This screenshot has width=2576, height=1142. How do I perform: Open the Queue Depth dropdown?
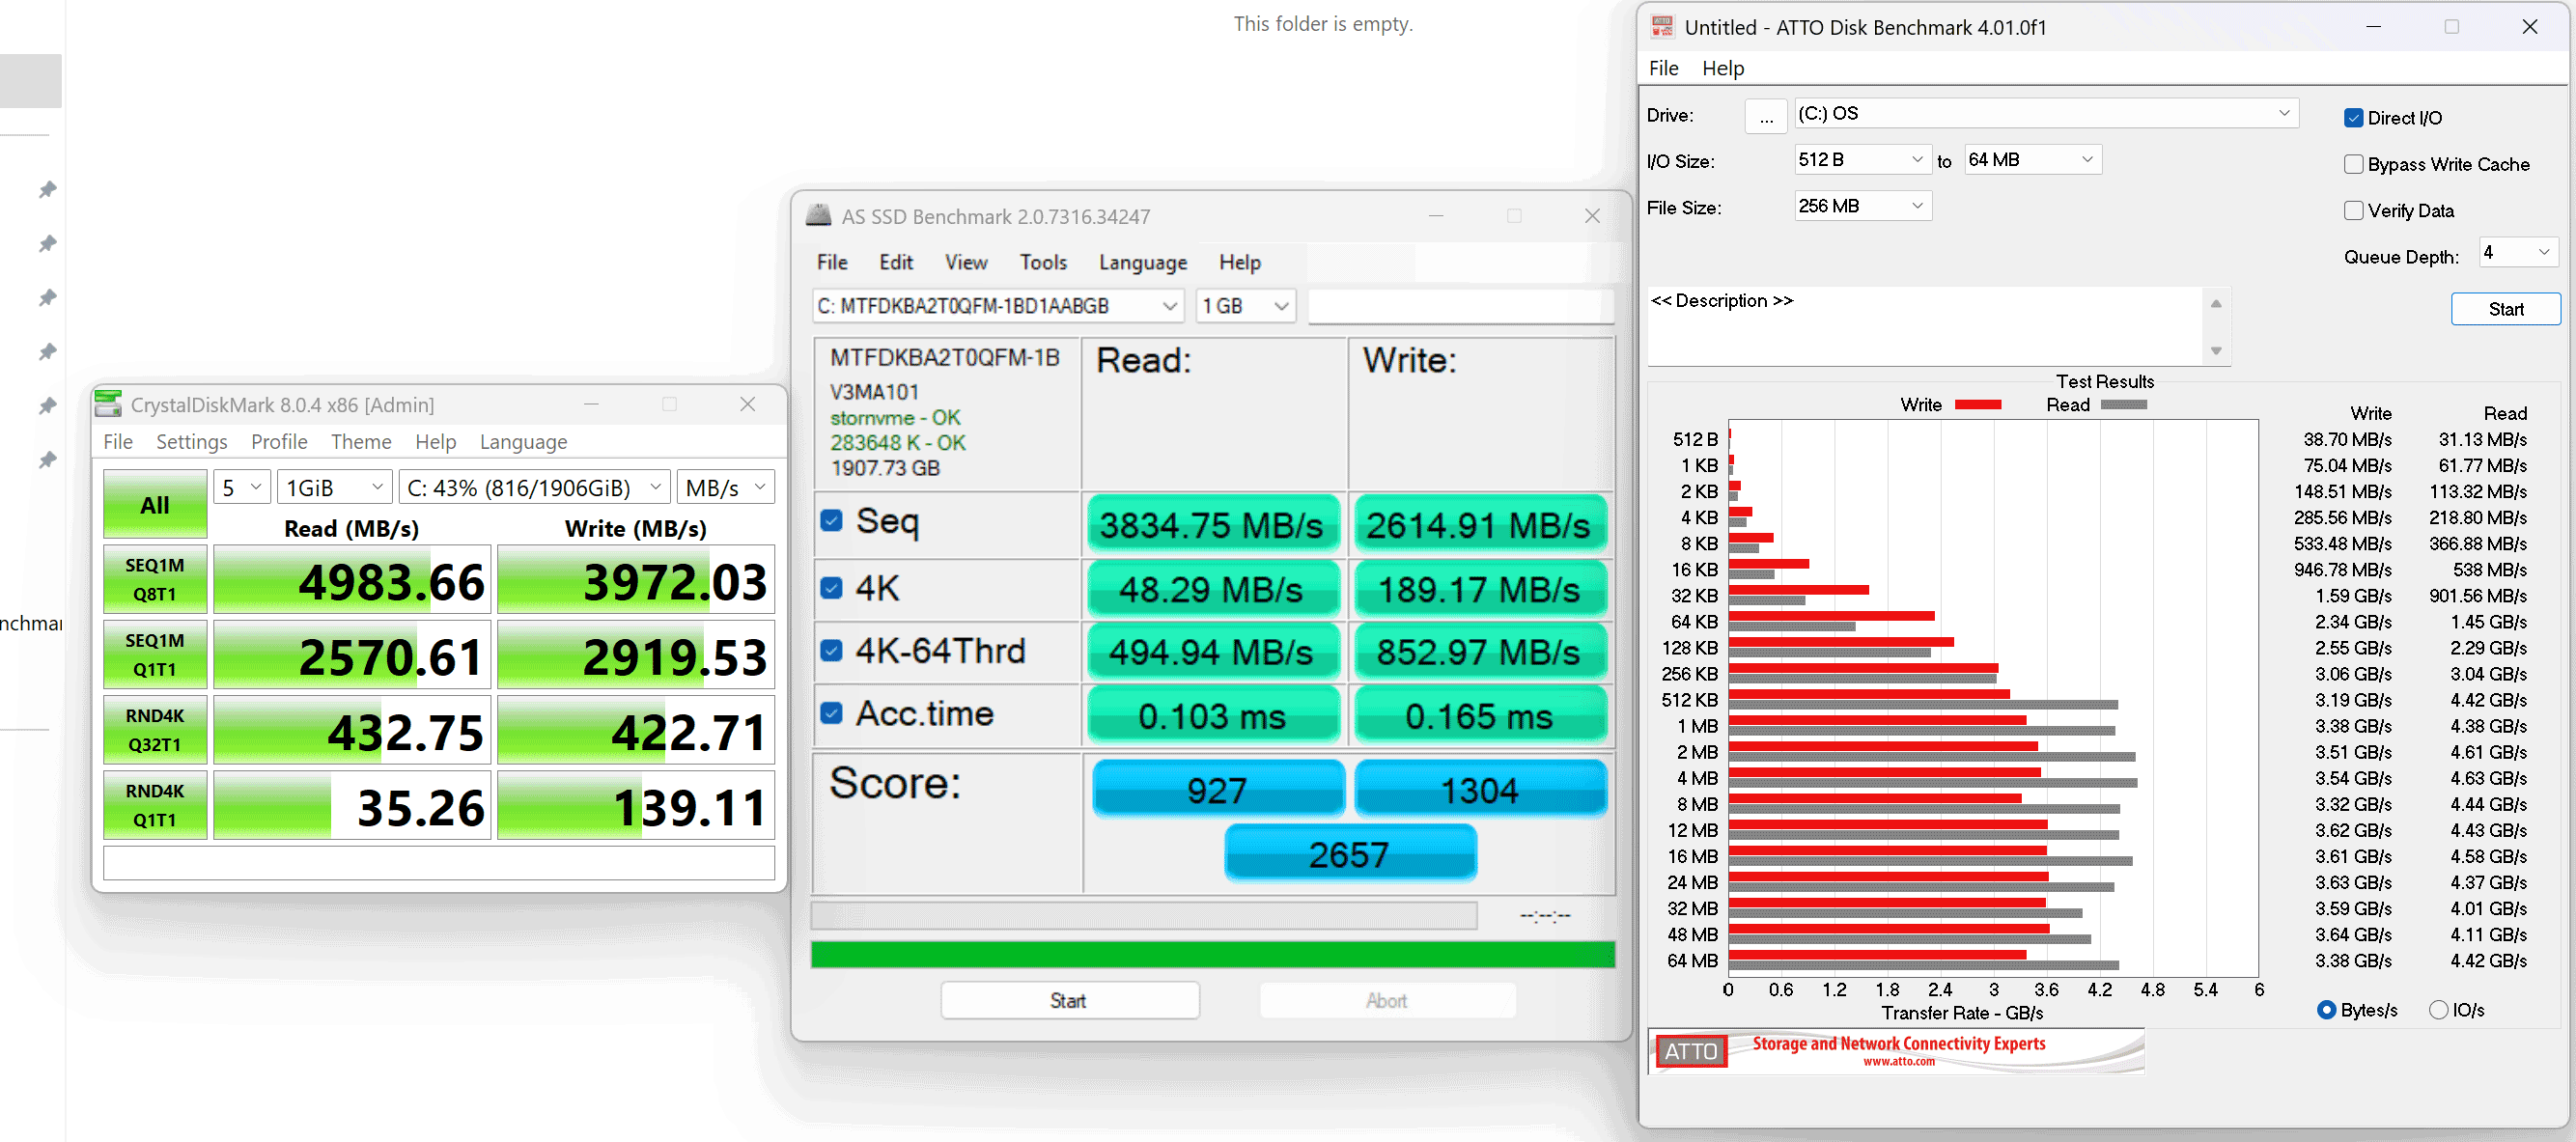pyautogui.click(x=2517, y=253)
